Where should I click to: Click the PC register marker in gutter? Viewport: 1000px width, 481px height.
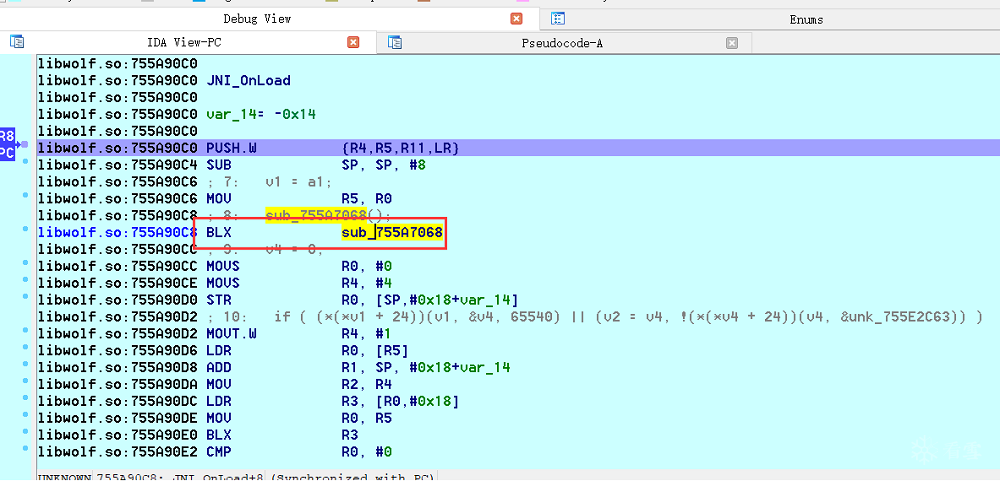coord(6,153)
